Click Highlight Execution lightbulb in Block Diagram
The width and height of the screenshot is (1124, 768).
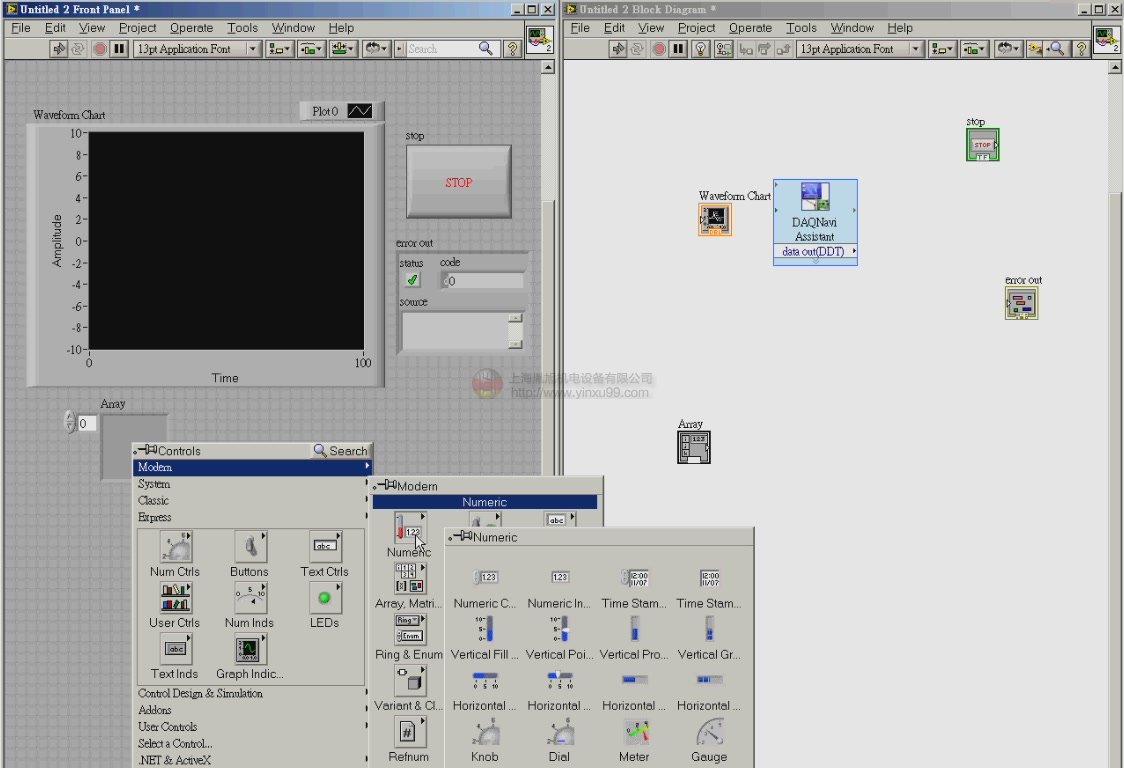tap(701, 49)
